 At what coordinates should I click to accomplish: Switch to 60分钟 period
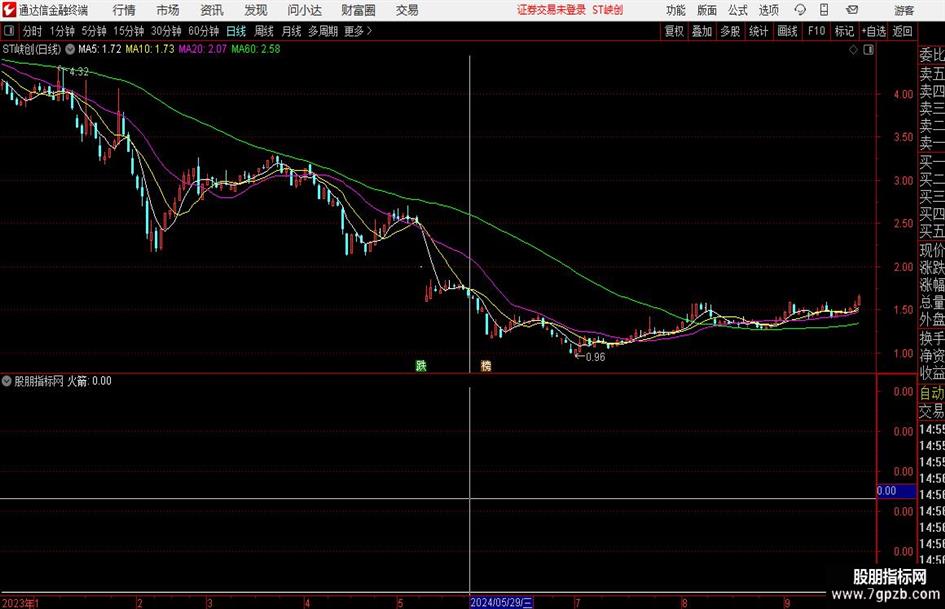click(204, 31)
